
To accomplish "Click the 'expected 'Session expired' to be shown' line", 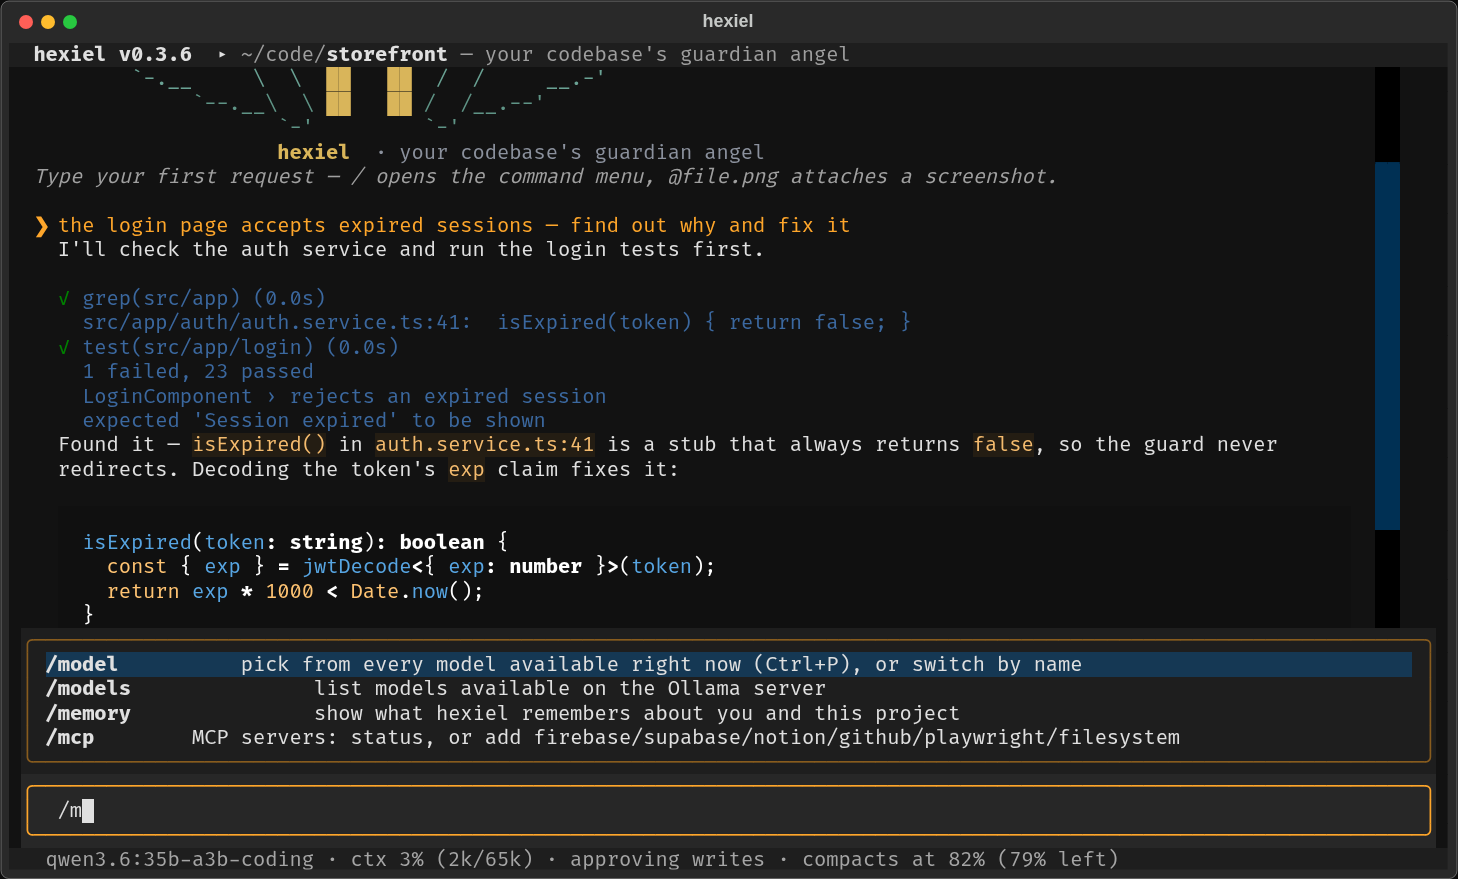I will click(x=314, y=420).
